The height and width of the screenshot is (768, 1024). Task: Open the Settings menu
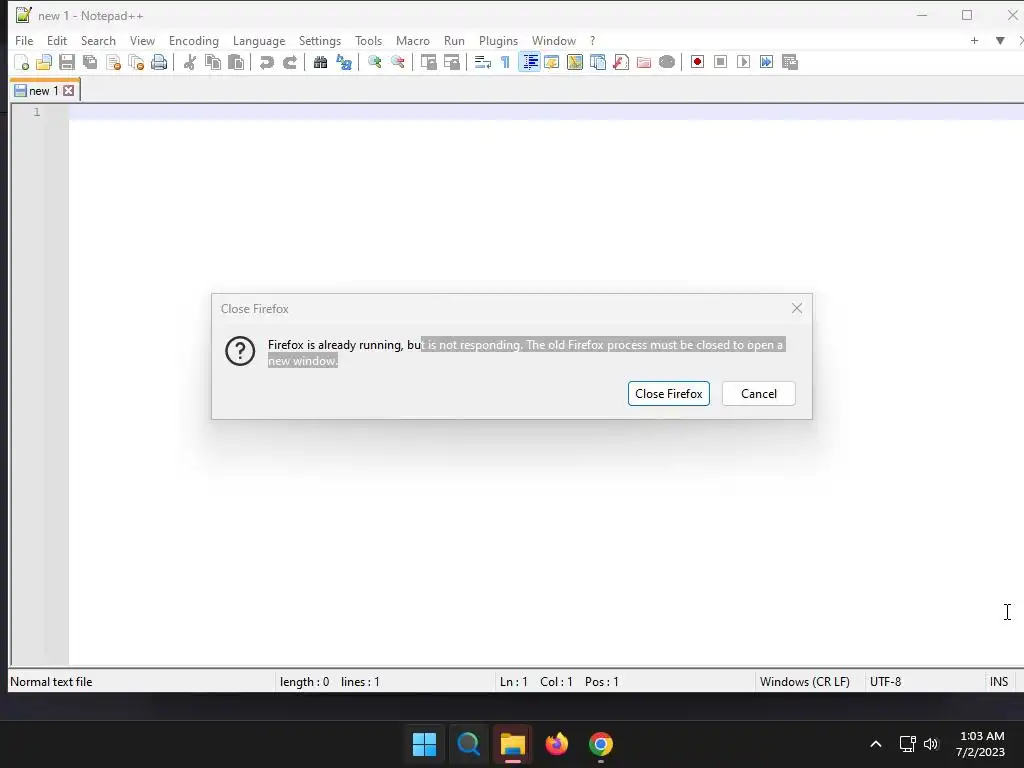click(320, 40)
